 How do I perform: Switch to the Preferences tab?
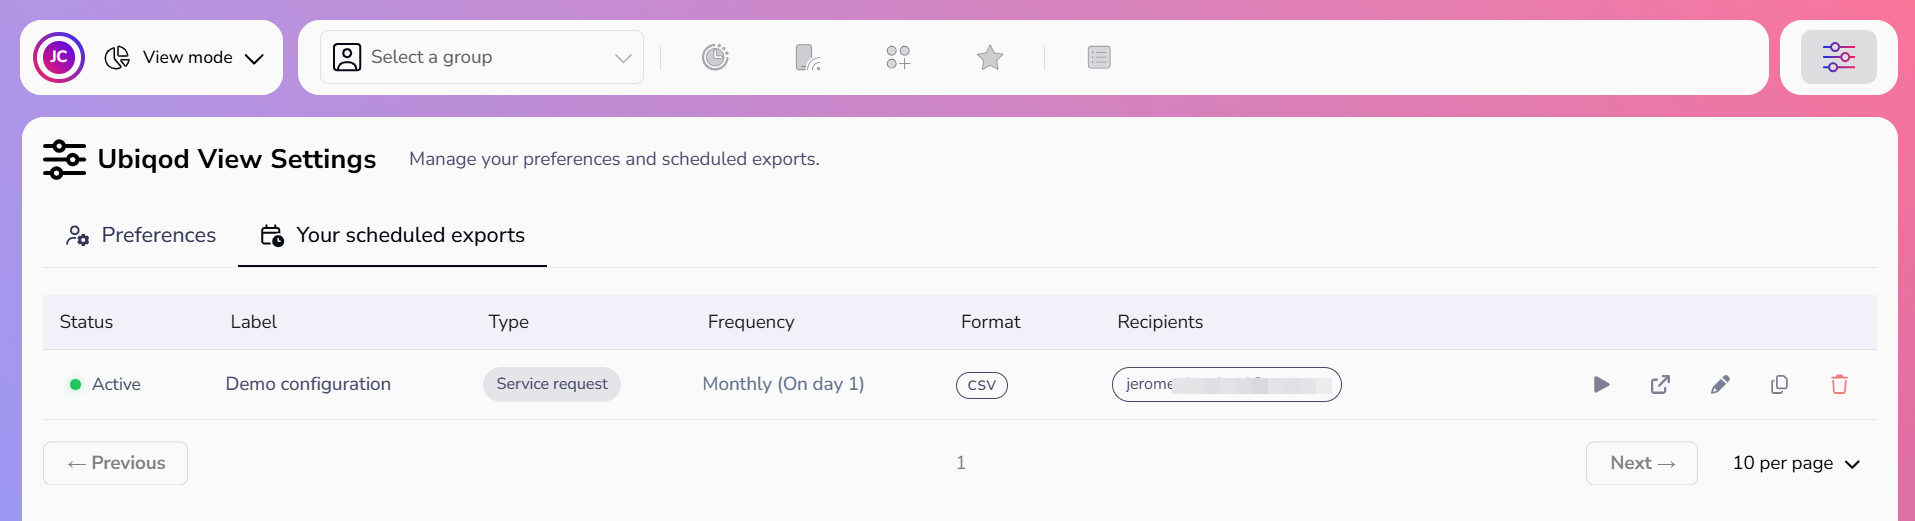click(141, 235)
